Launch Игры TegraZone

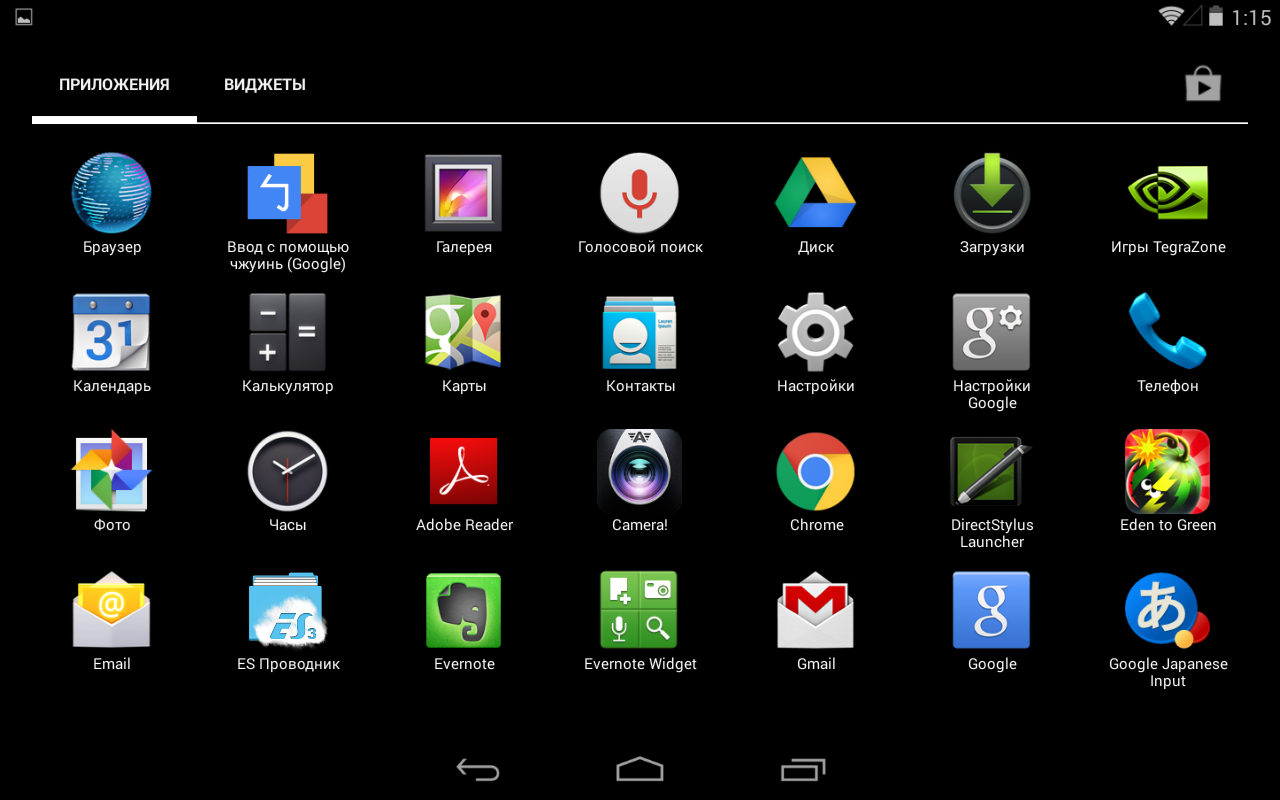coord(1168,193)
